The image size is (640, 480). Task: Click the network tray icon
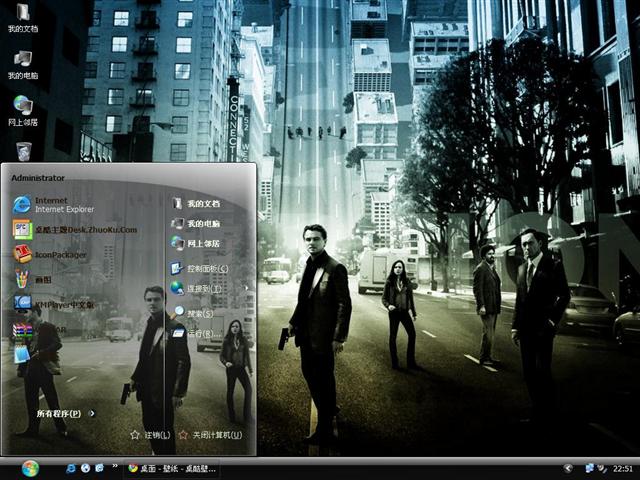point(589,469)
